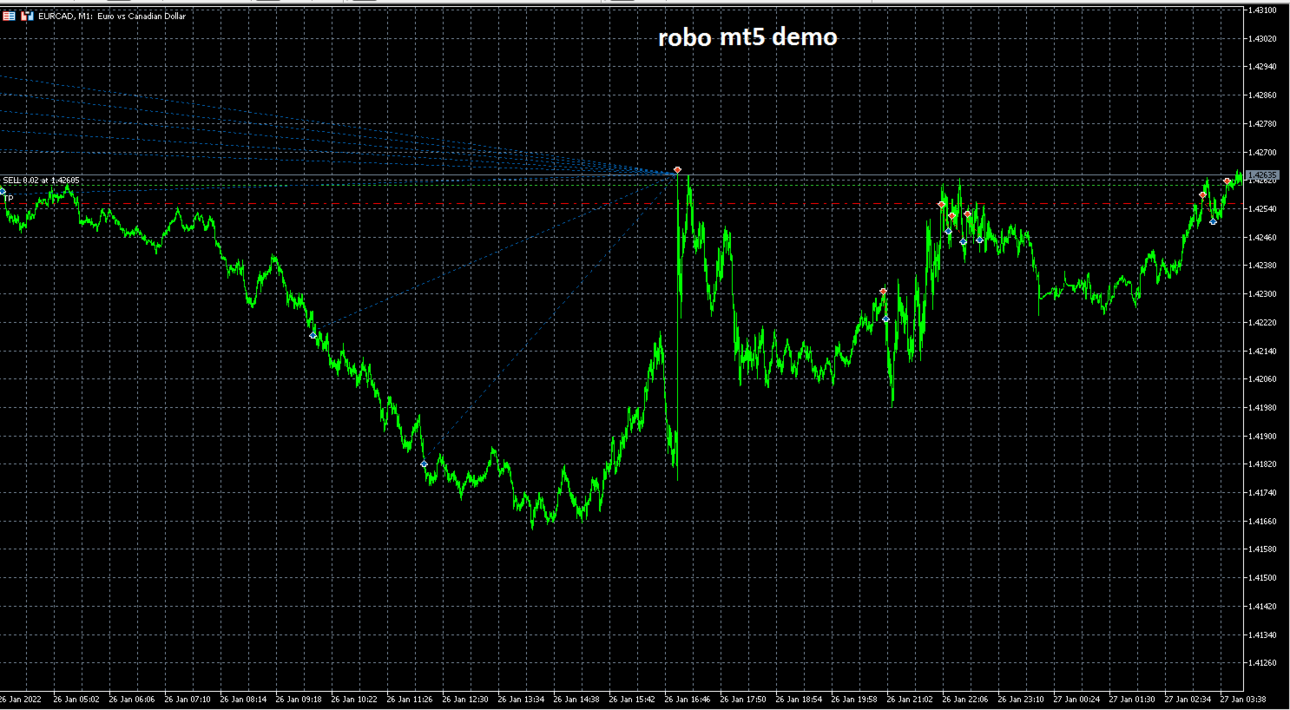
Task: Click the TP level label
Action: coord(9,199)
